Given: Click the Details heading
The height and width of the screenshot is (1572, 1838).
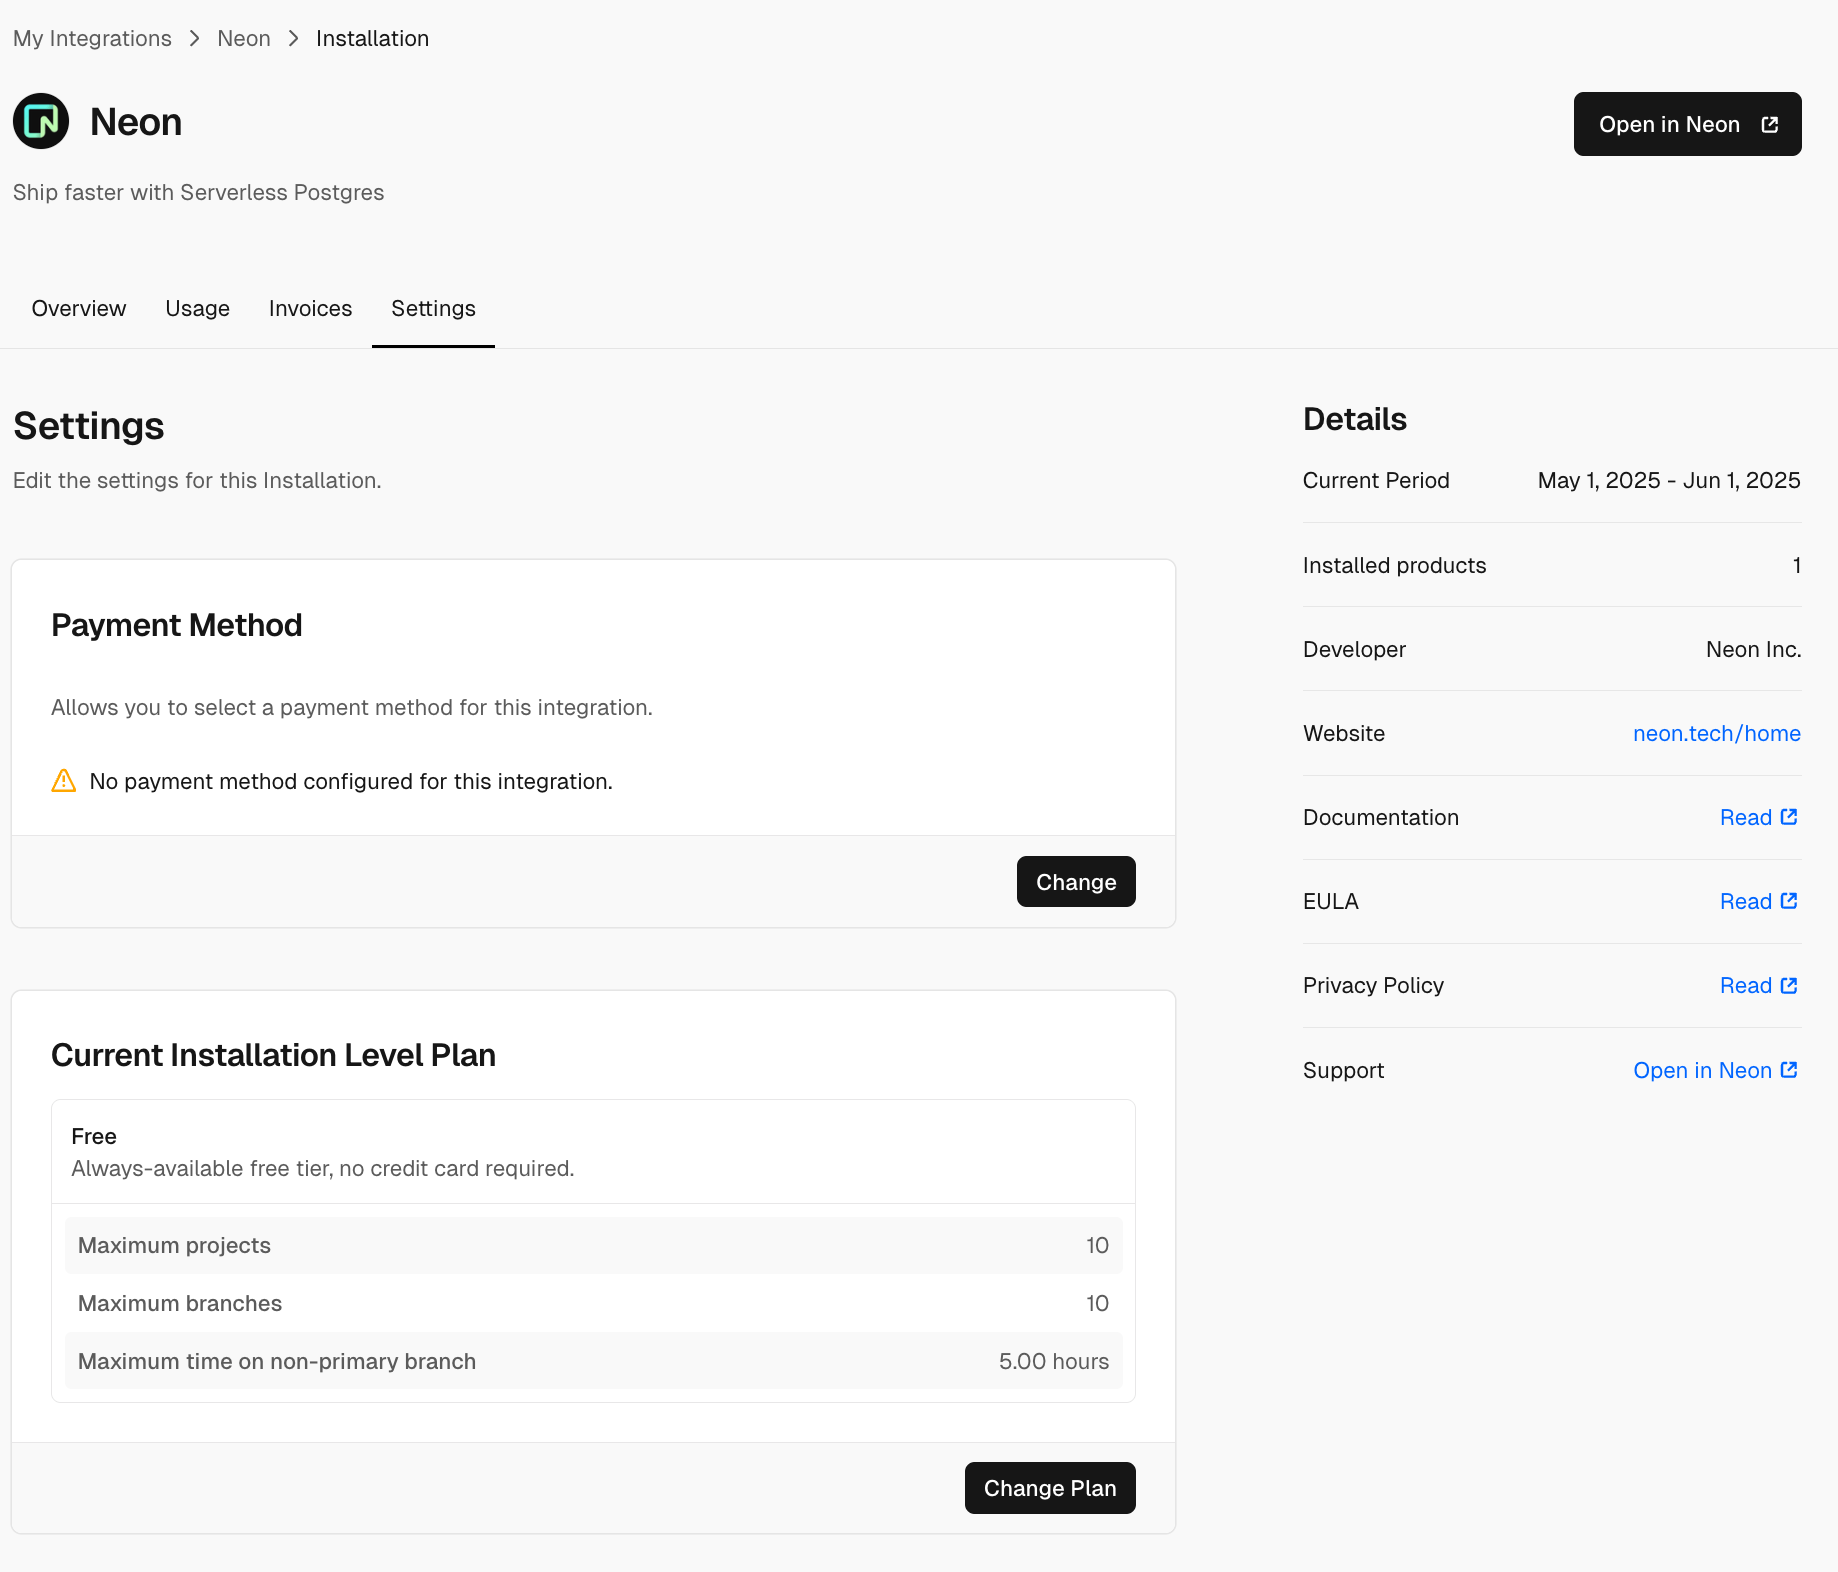Looking at the screenshot, I should (x=1354, y=419).
